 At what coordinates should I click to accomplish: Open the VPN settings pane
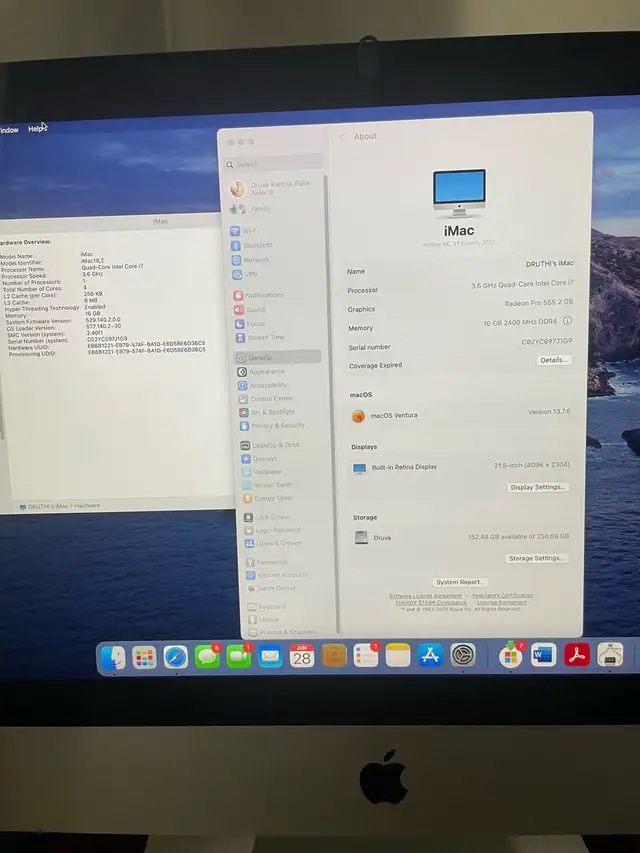(245, 274)
